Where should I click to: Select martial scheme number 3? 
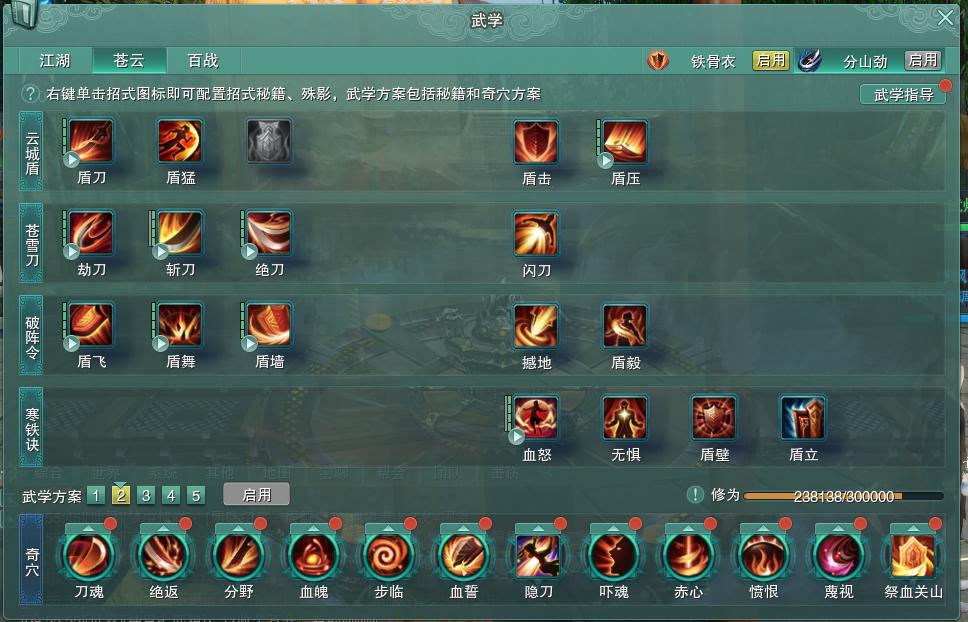pos(146,496)
